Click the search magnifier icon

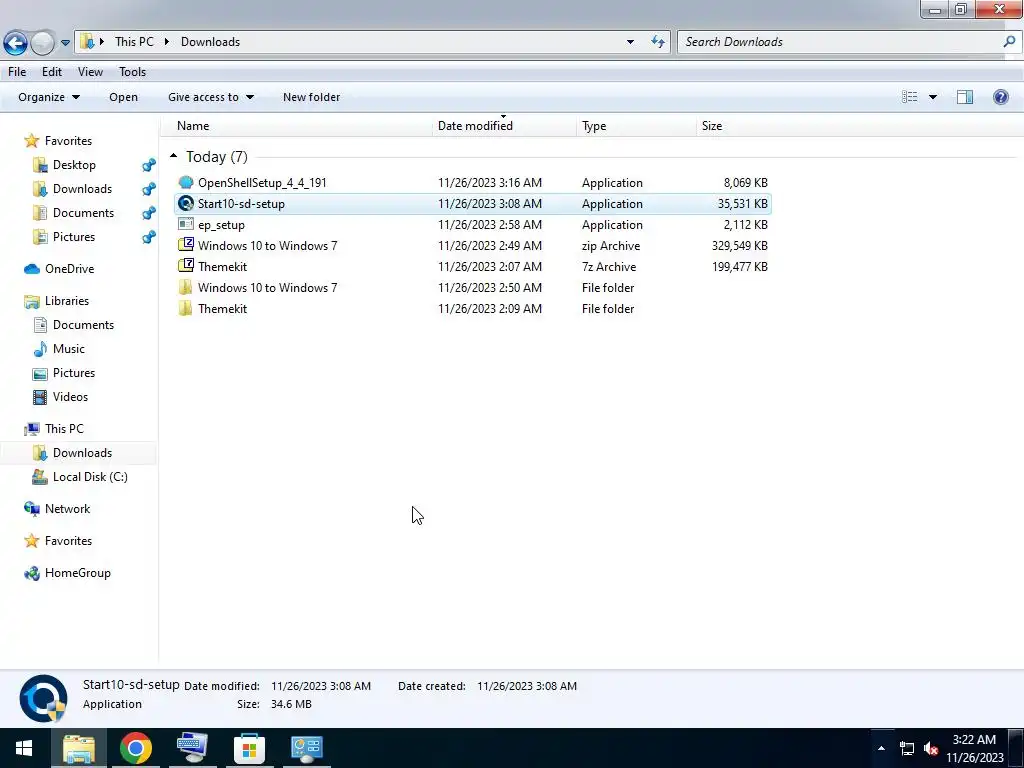tap(1009, 42)
